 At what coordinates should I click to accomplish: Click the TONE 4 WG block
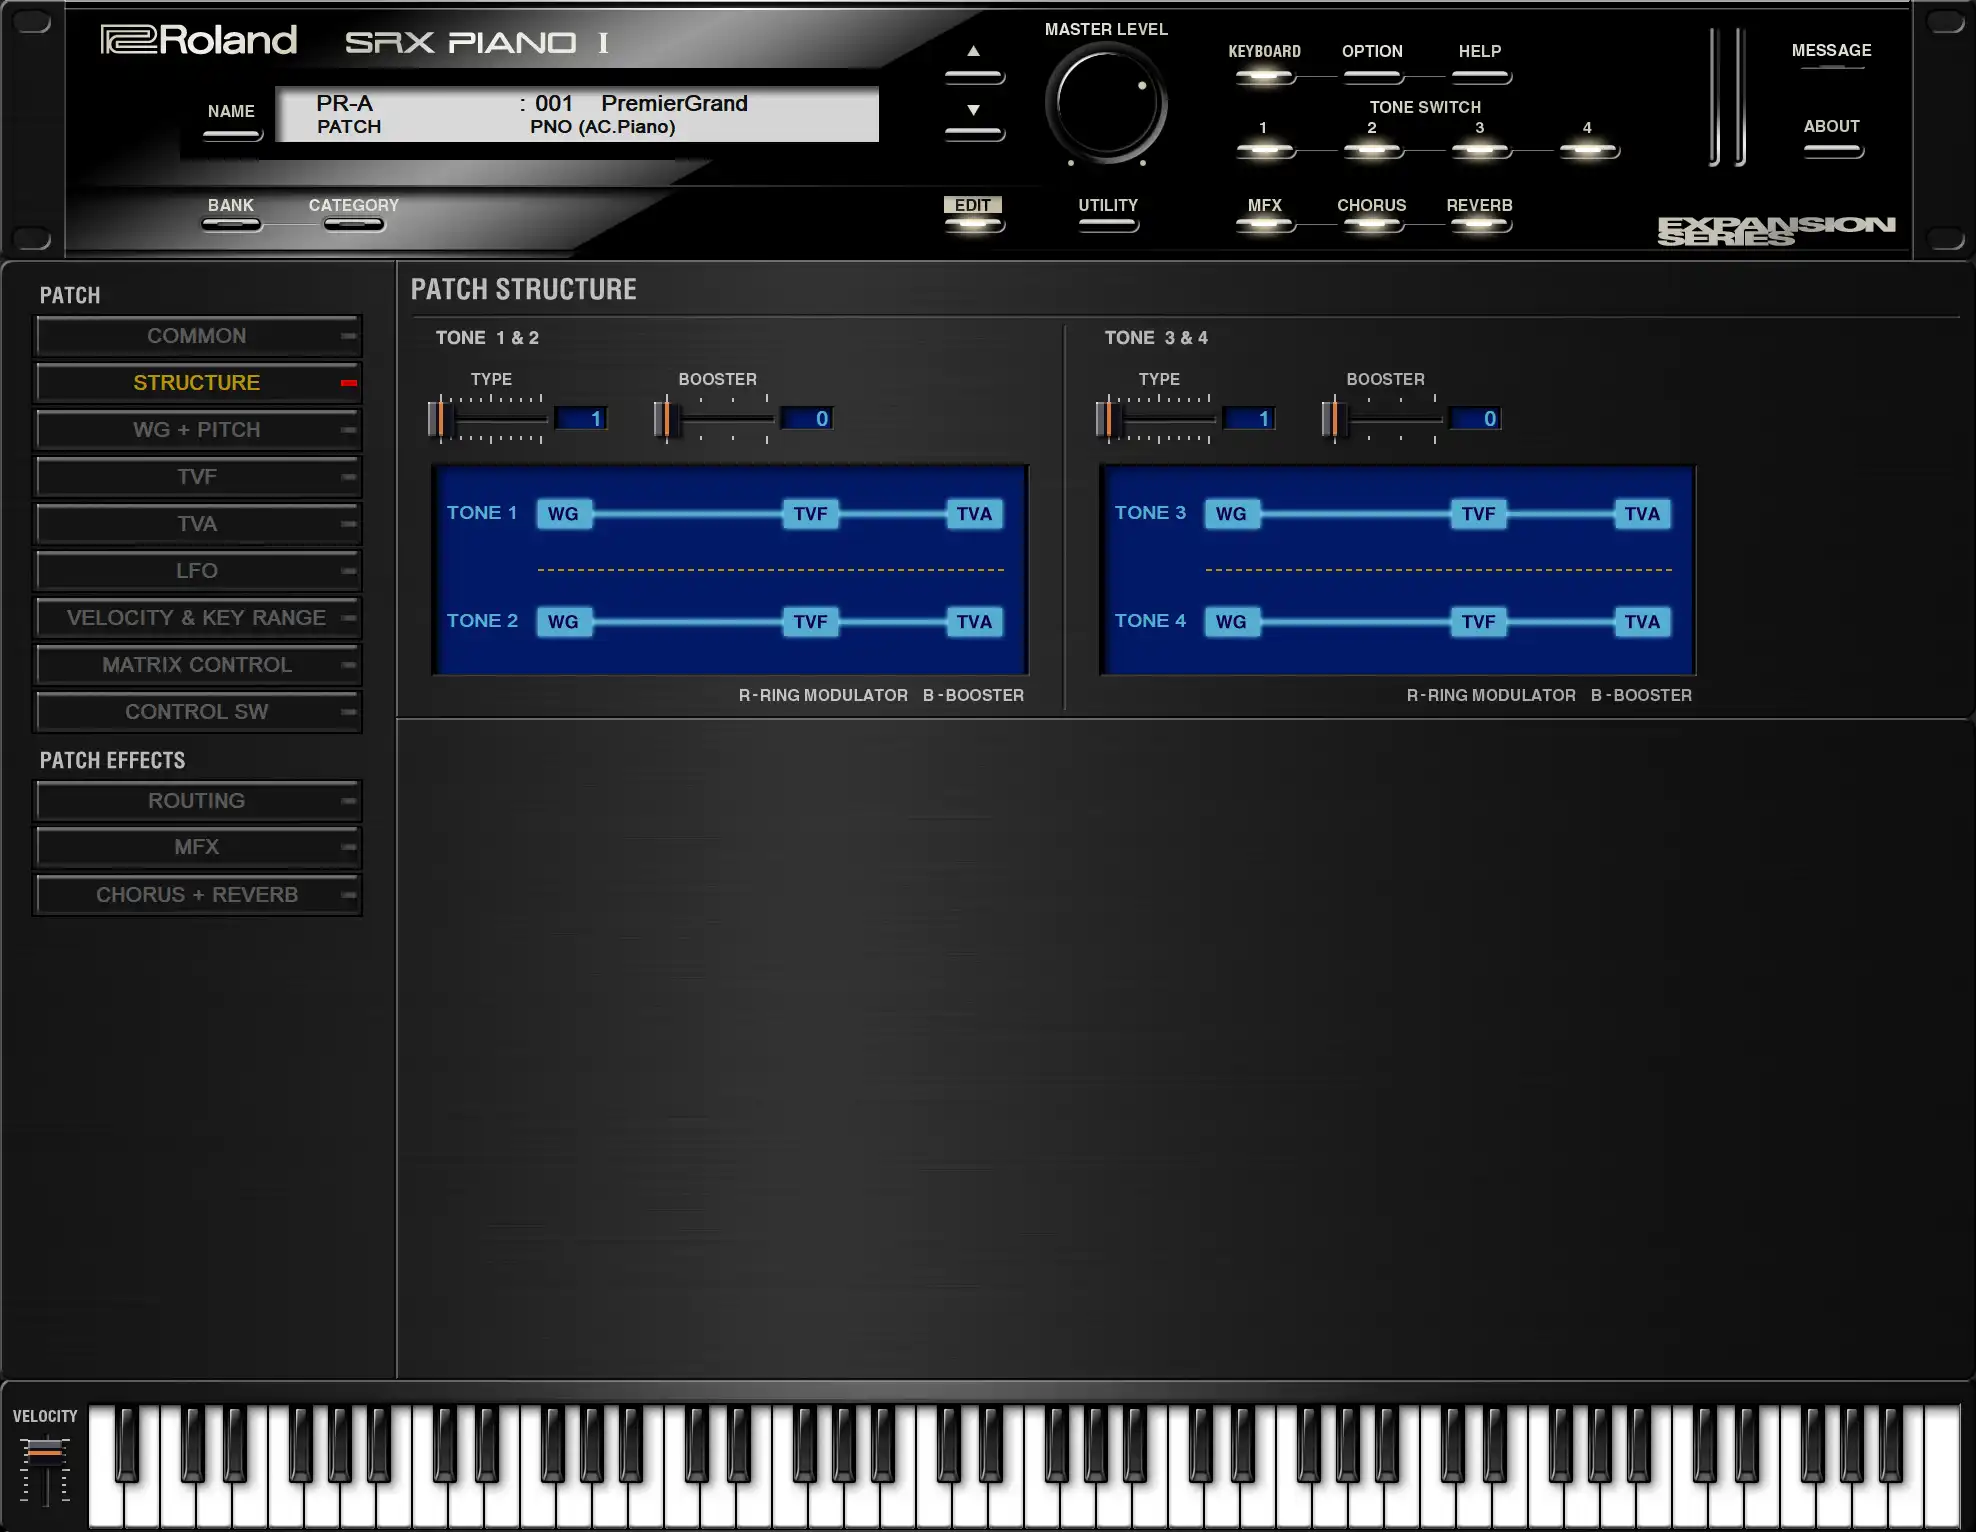pos(1230,622)
